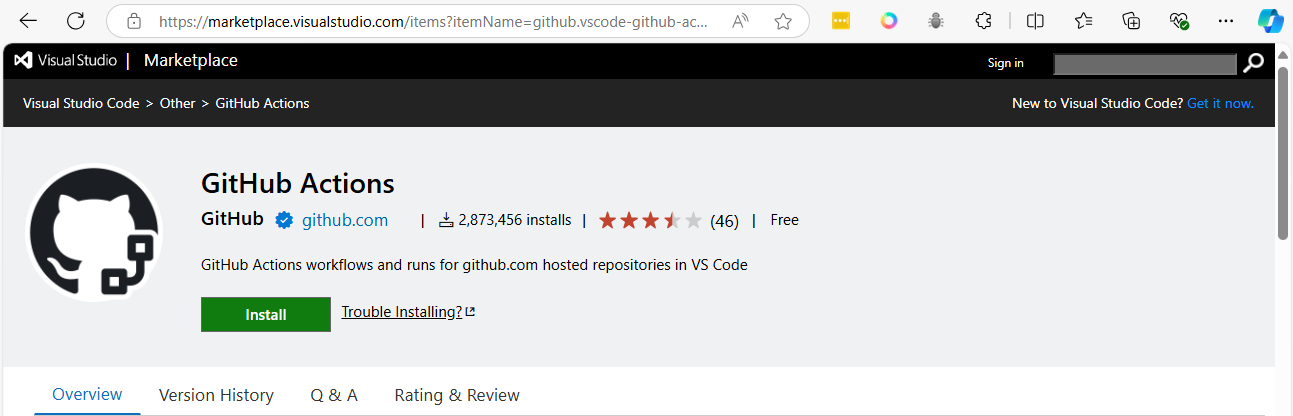
Task: Open Browser essentials heart icon
Action: [1179, 21]
